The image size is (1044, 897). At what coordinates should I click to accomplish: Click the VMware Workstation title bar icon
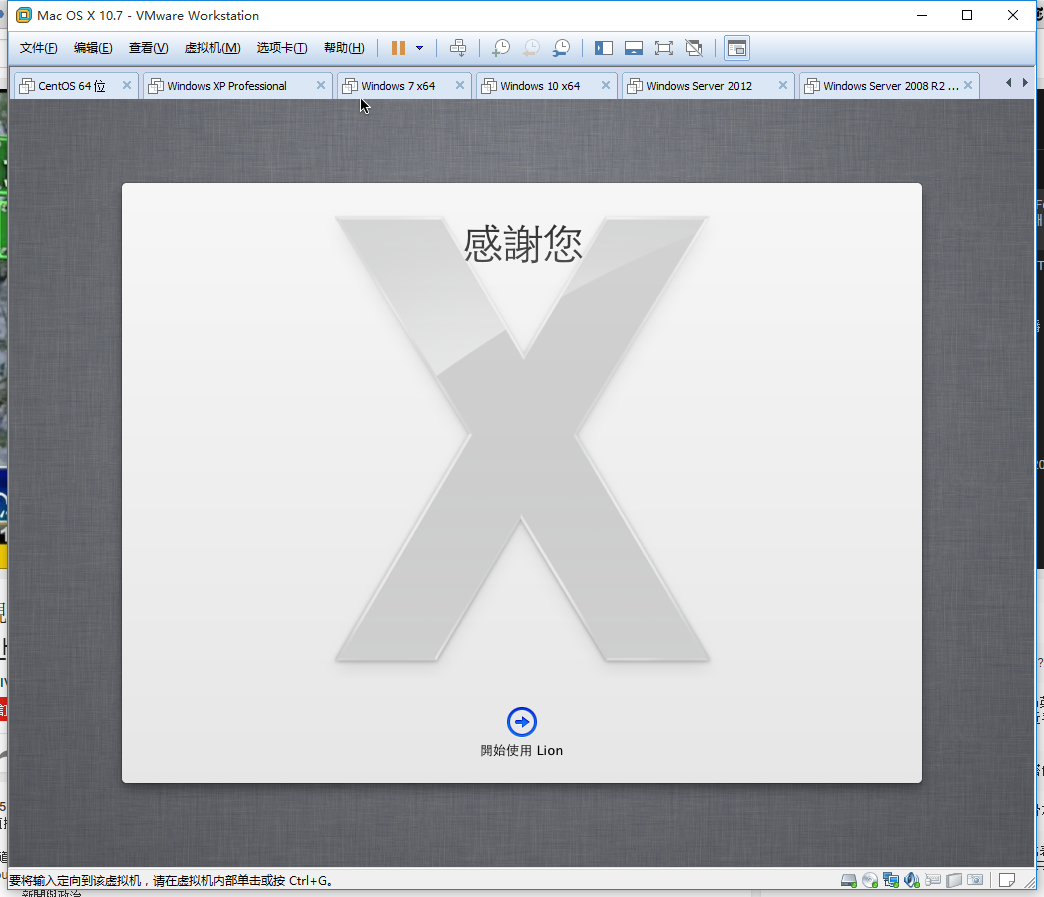pos(24,15)
